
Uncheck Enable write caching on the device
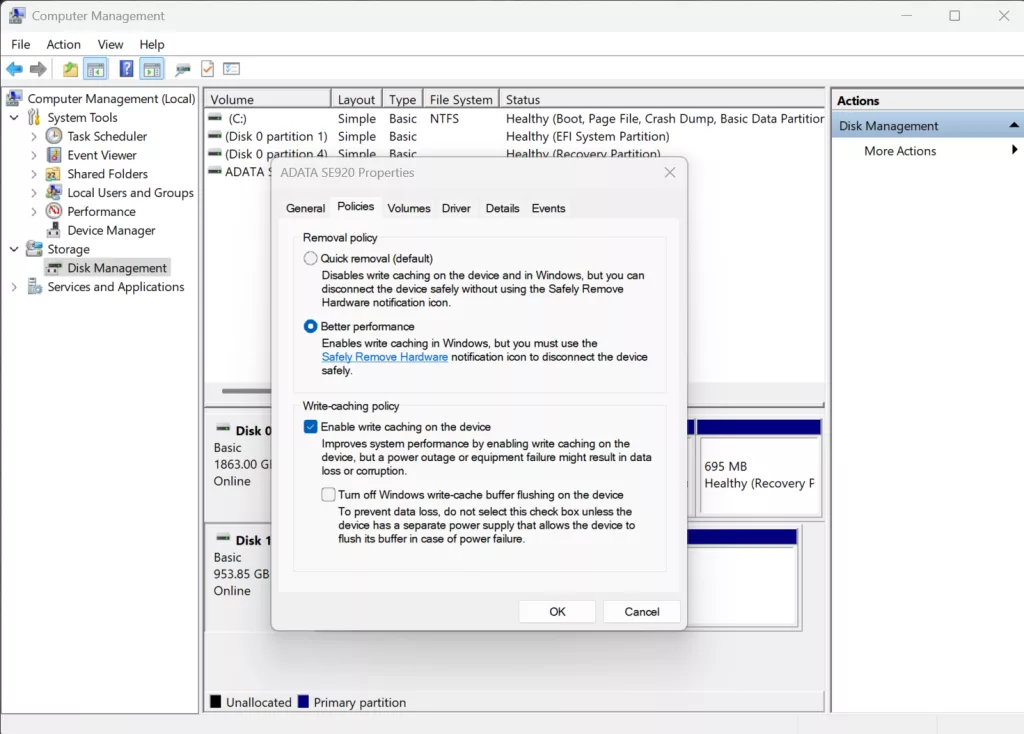click(311, 427)
